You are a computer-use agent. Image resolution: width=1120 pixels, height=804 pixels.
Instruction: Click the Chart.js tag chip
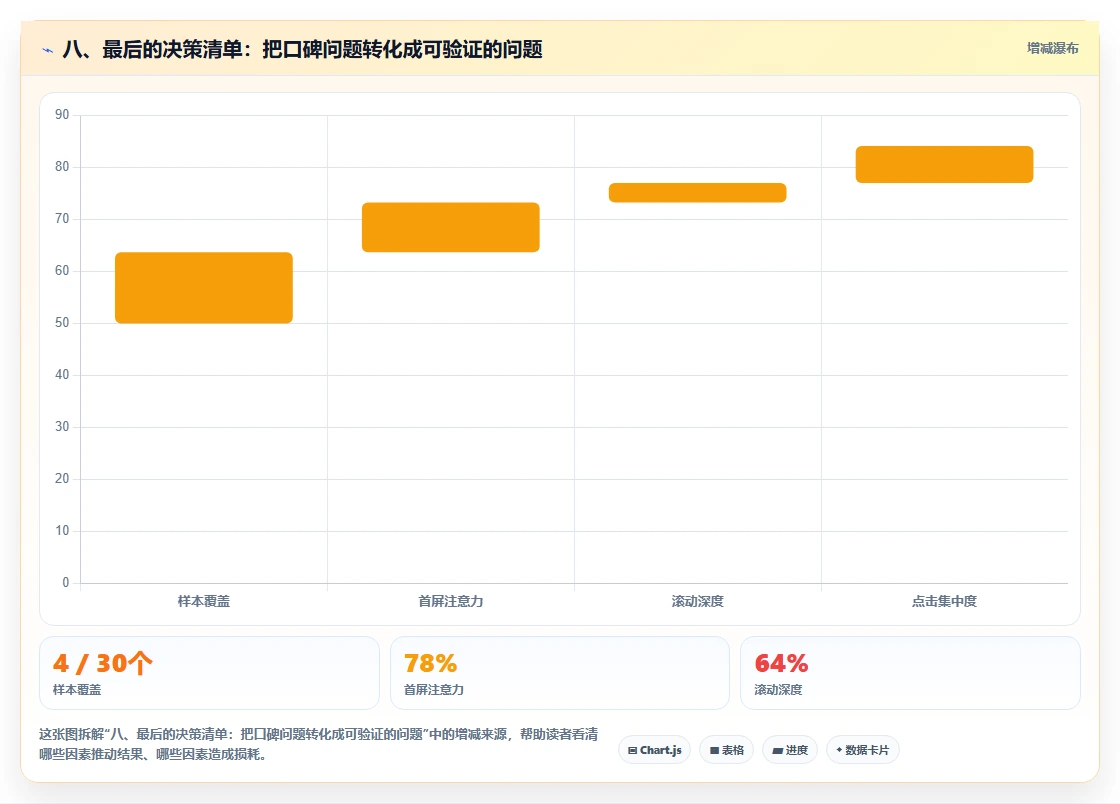click(654, 750)
